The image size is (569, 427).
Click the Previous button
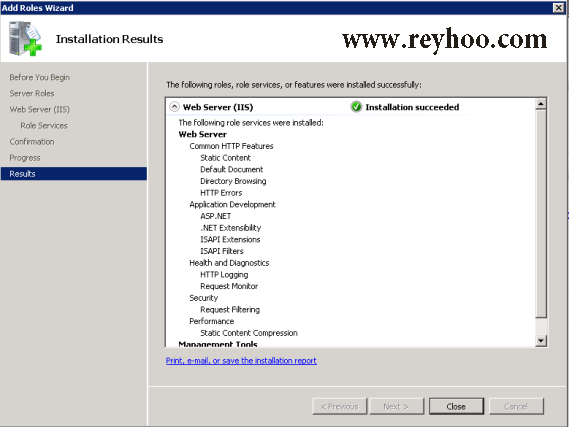340,406
